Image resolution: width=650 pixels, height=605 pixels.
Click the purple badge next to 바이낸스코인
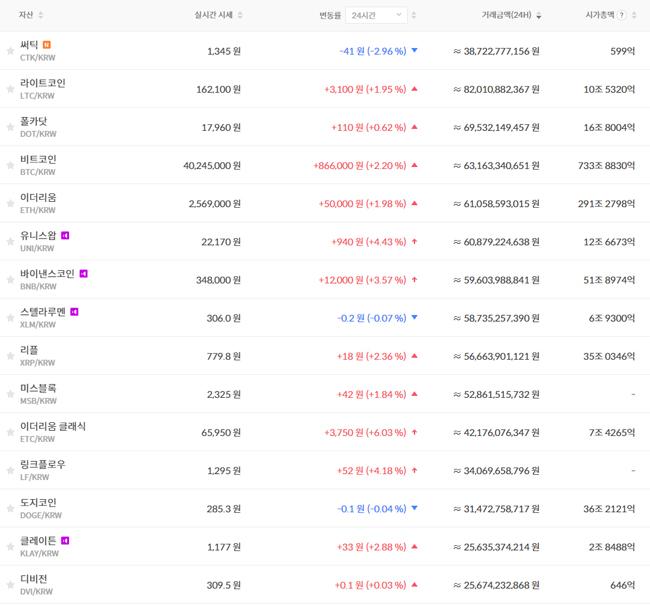pos(84,274)
